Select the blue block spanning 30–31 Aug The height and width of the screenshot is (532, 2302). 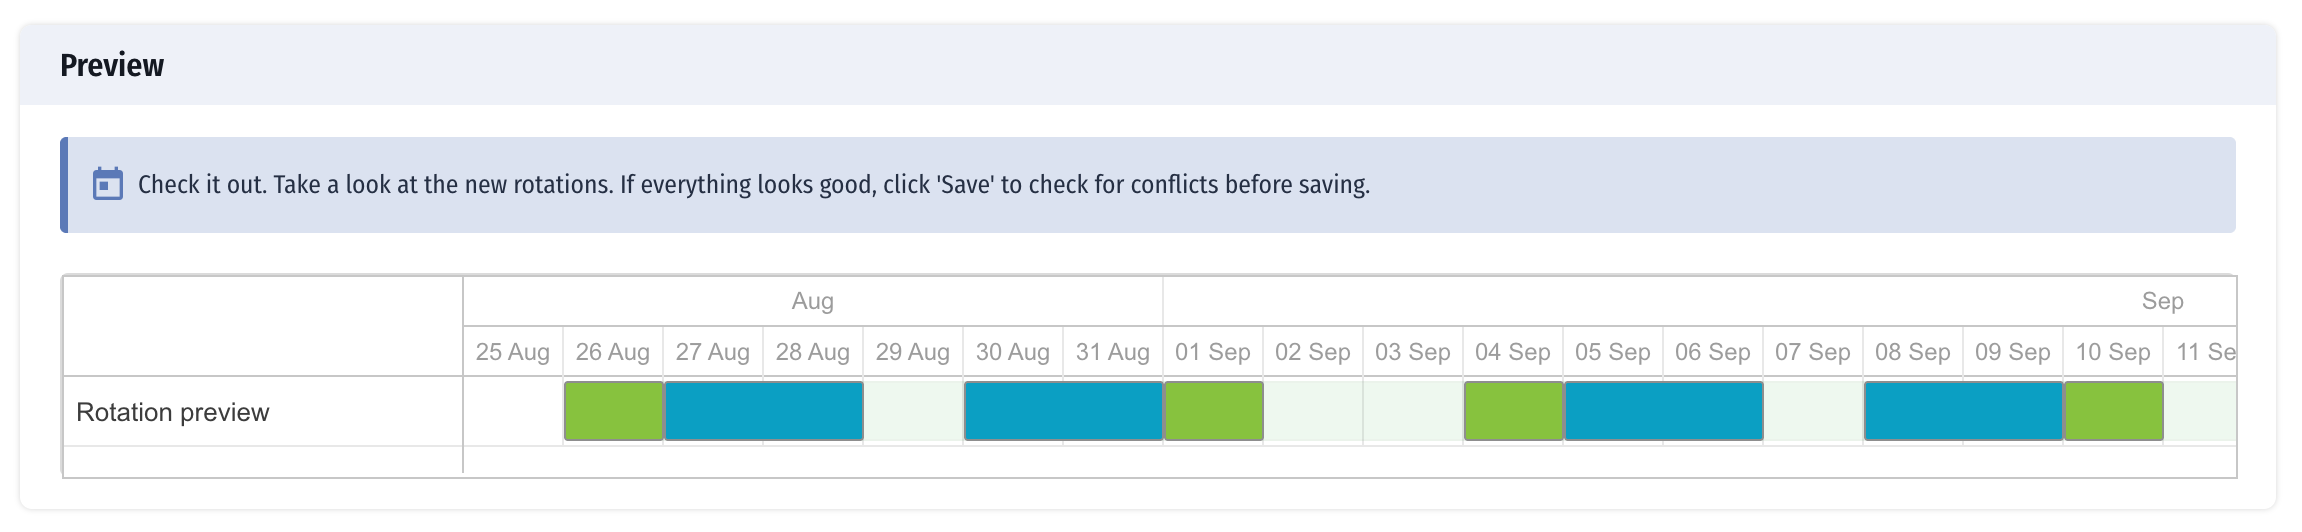click(x=1063, y=411)
